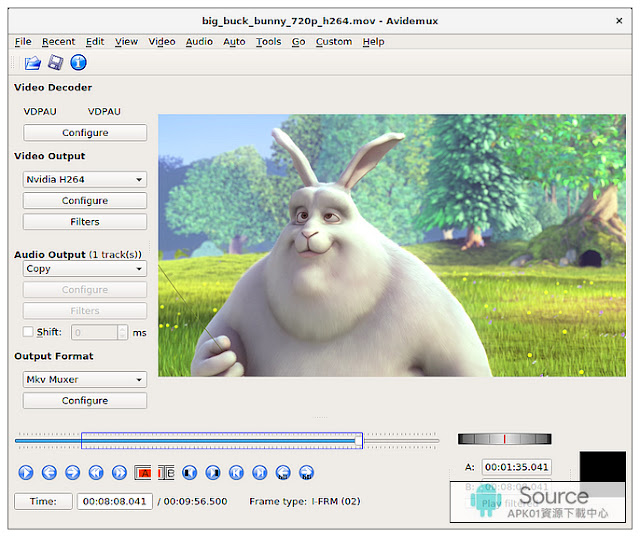Open a video file with folder icon

[x=32, y=63]
